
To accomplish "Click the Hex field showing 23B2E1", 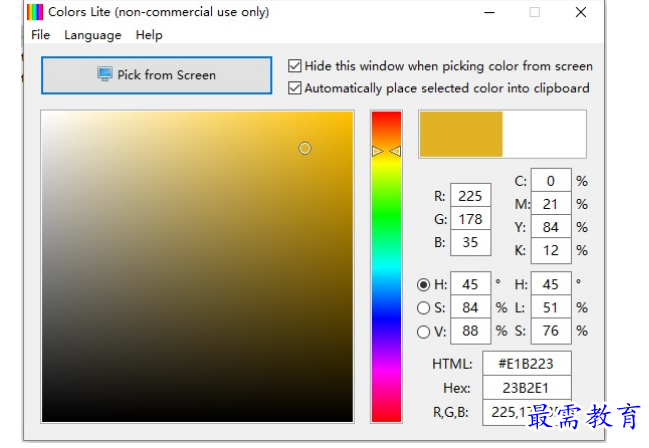I will tap(527, 388).
